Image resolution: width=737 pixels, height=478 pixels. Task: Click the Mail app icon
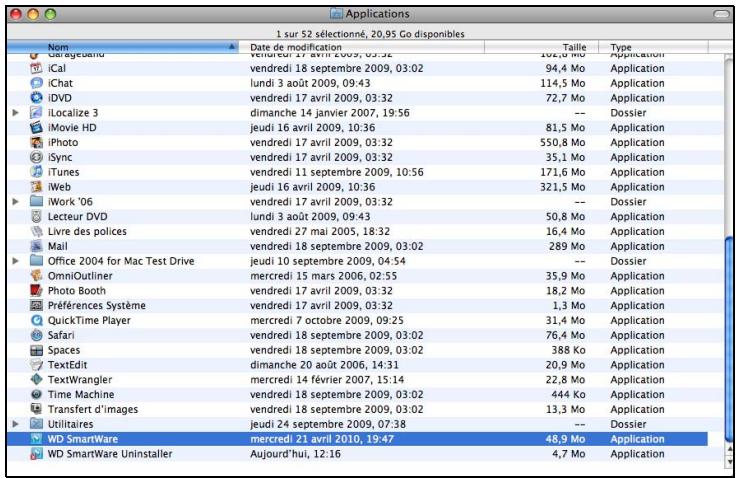(36, 246)
